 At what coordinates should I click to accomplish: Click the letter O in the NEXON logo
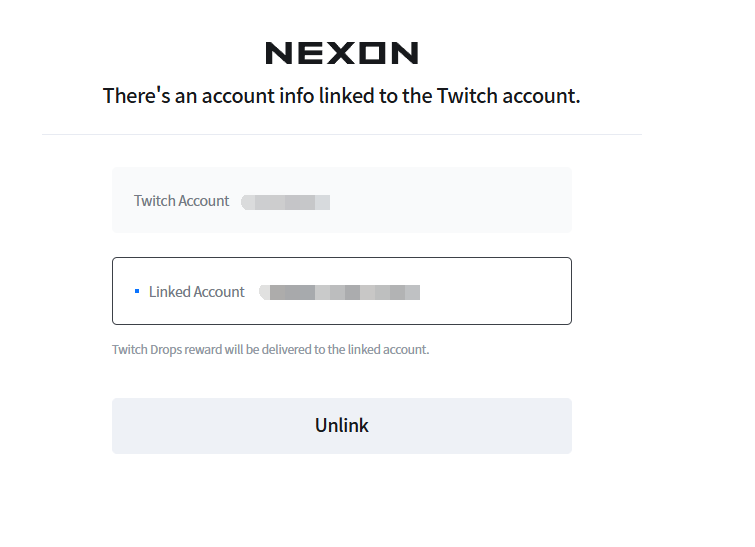point(373,53)
